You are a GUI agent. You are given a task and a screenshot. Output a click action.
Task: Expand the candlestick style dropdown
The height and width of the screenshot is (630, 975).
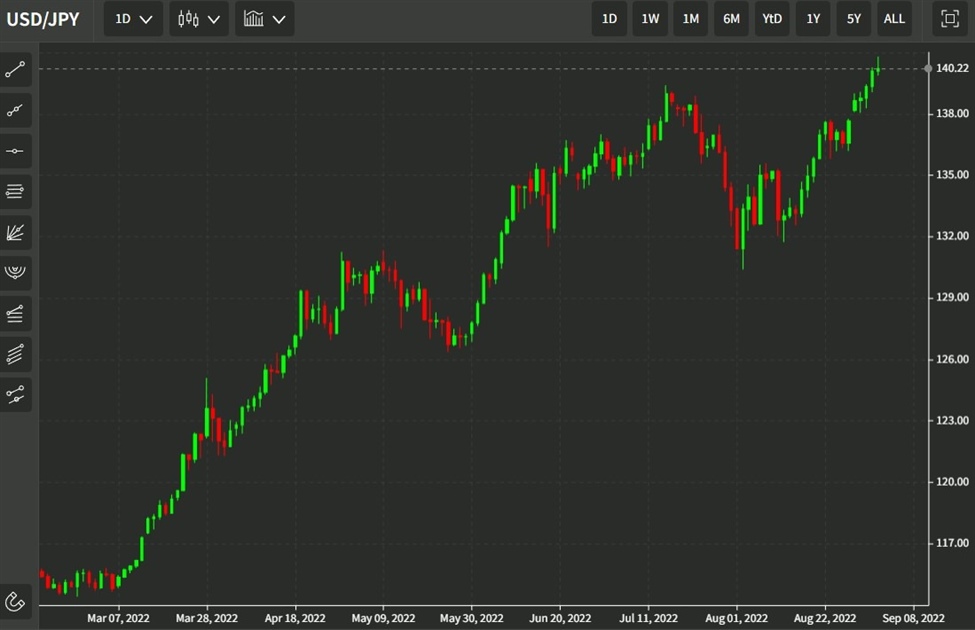pyautogui.click(x=197, y=18)
